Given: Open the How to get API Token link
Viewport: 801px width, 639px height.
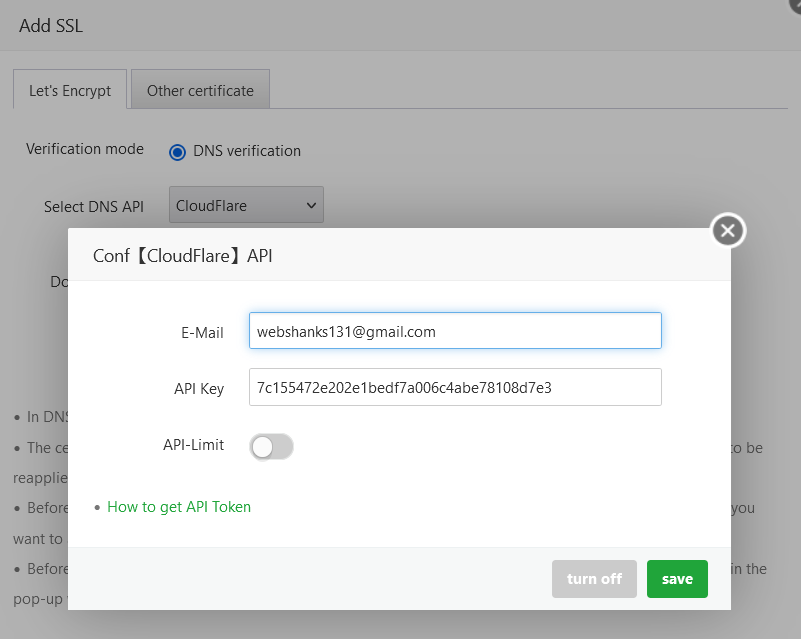Looking at the screenshot, I should (x=179, y=507).
